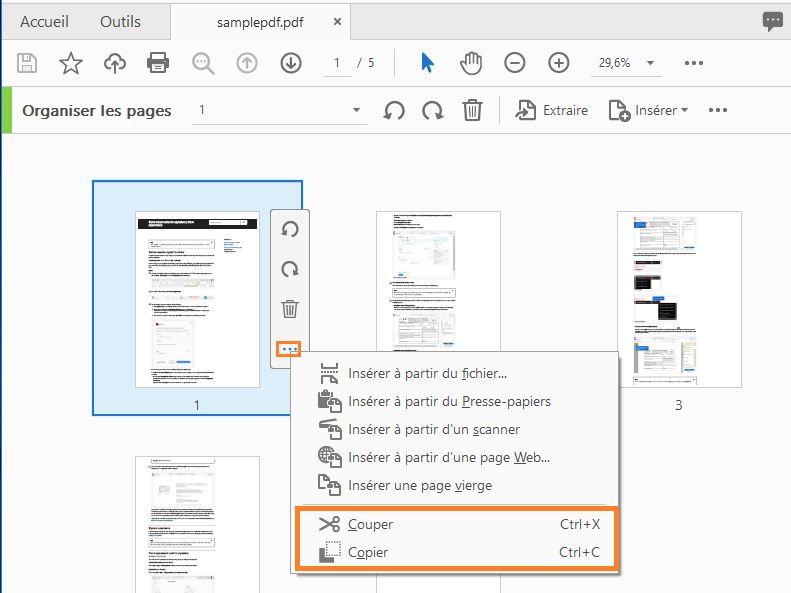
Task: Select the page 3 thumbnail
Action: tap(679, 300)
